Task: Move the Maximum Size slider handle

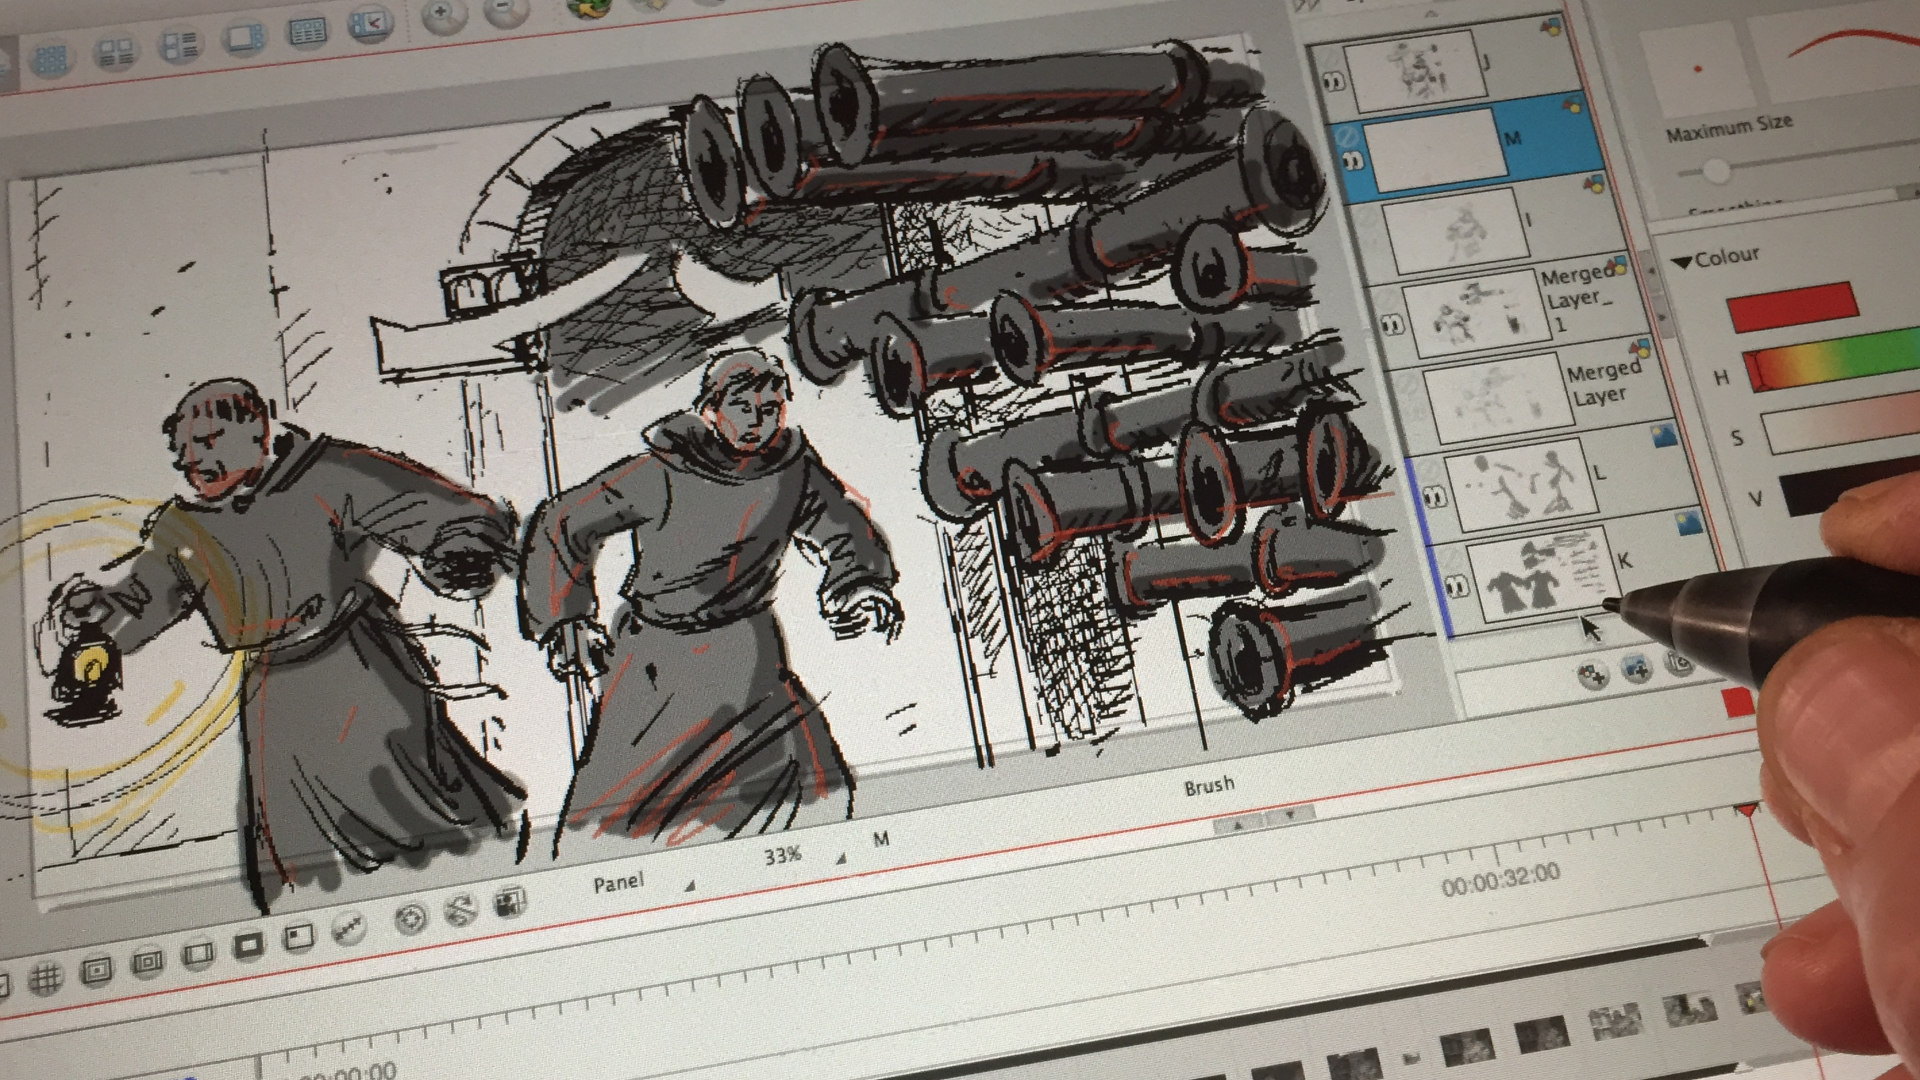Action: click(1716, 172)
